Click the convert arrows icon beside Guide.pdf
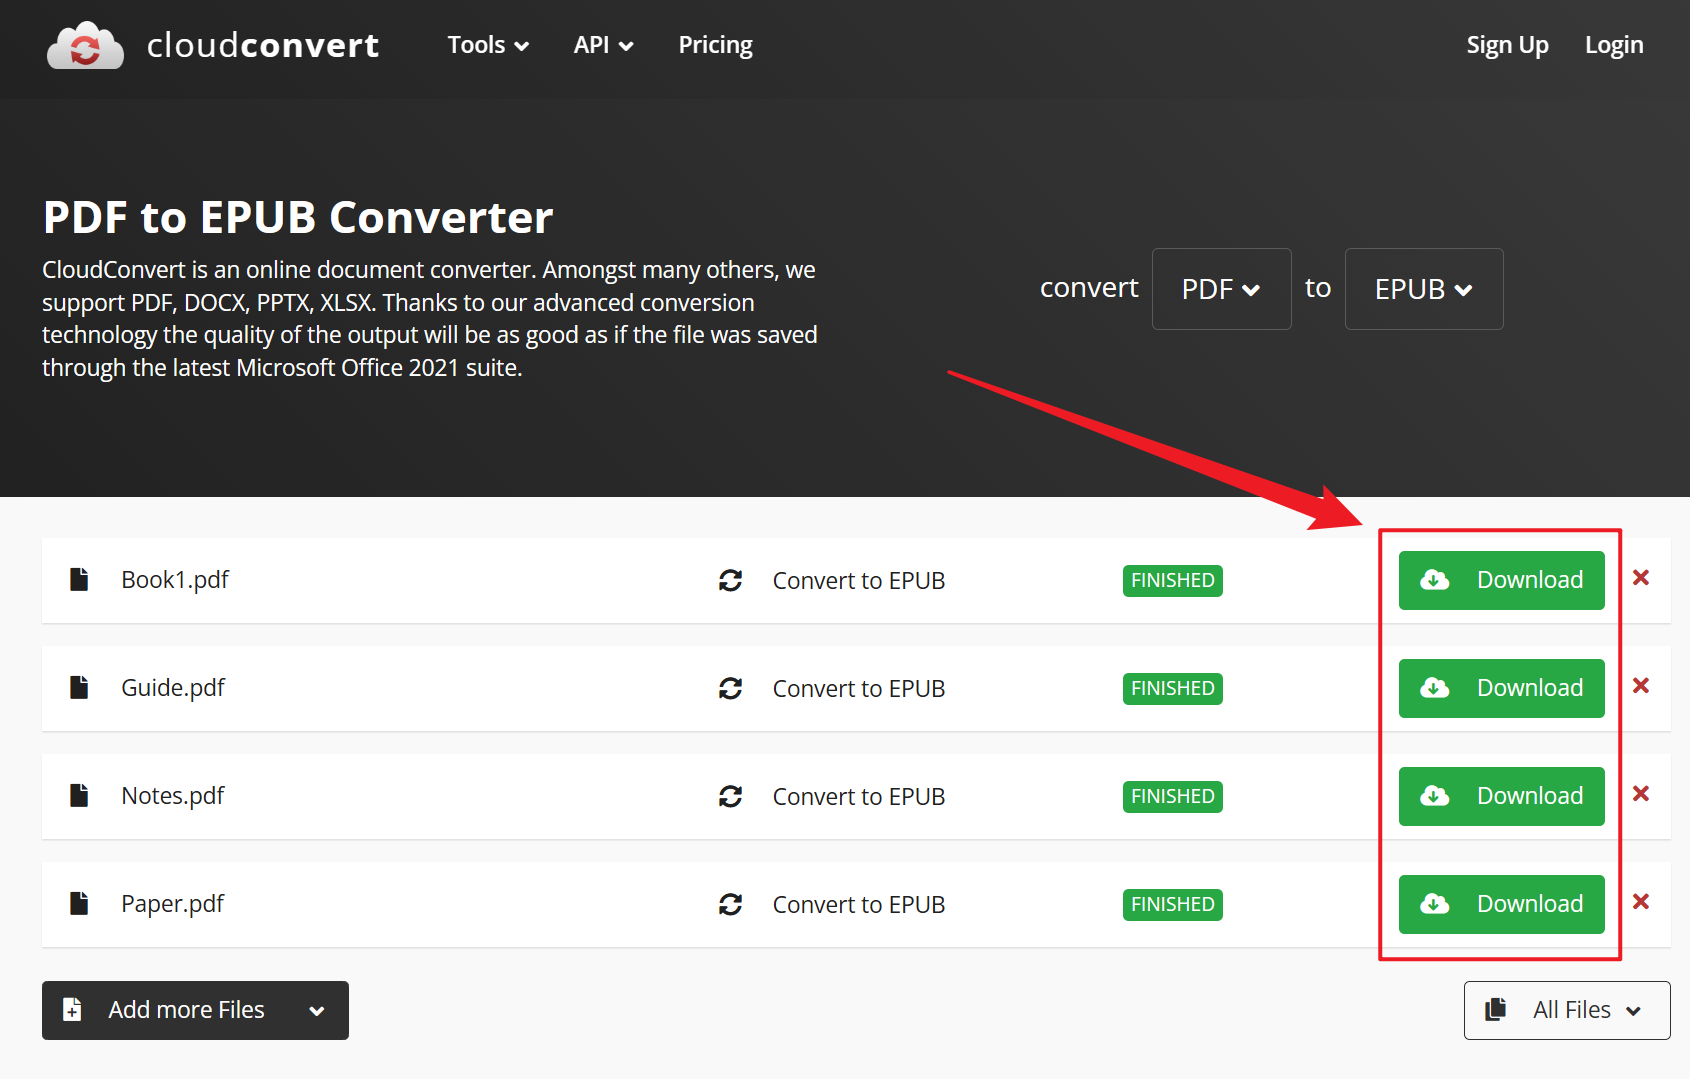Viewport: 1690px width, 1079px height. point(730,688)
